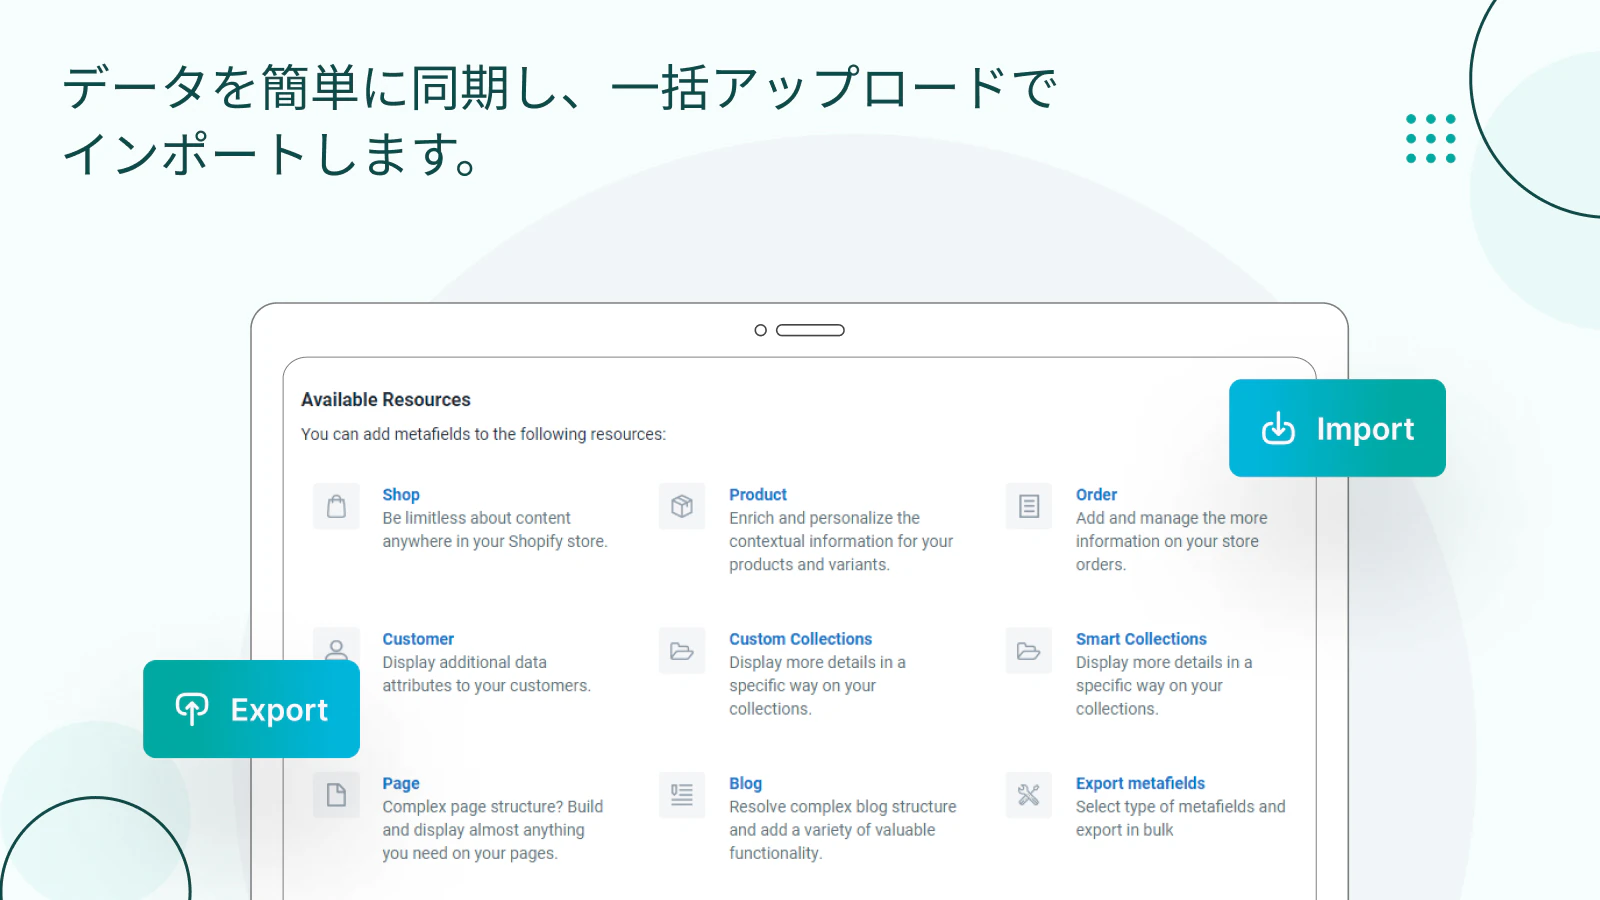The image size is (1600, 900).
Task: Open the Page resource link
Action: (401, 783)
